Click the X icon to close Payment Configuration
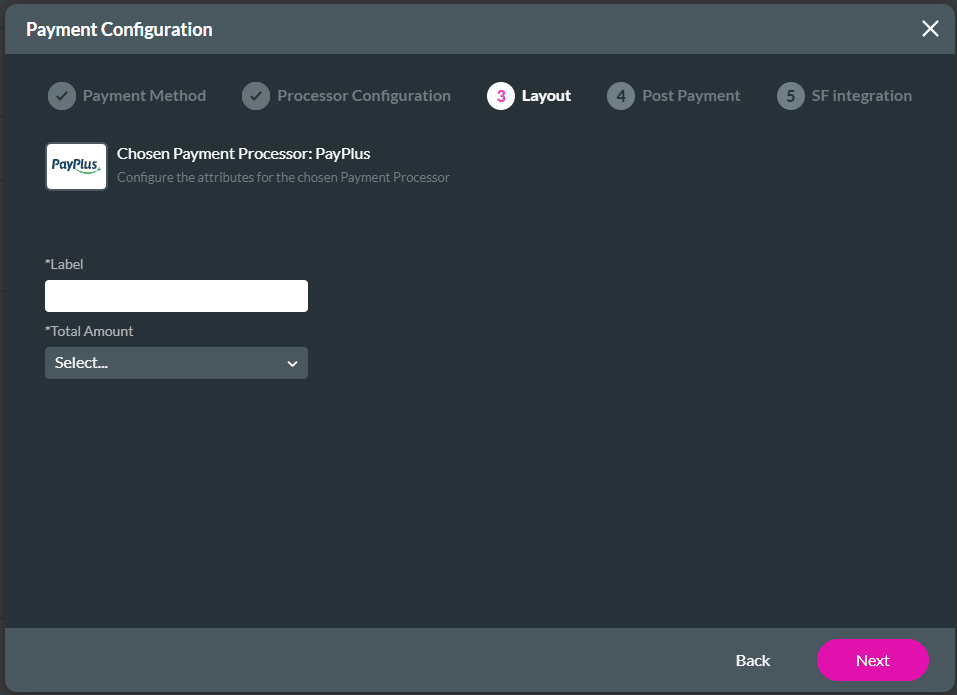The image size is (957, 695). [x=930, y=28]
